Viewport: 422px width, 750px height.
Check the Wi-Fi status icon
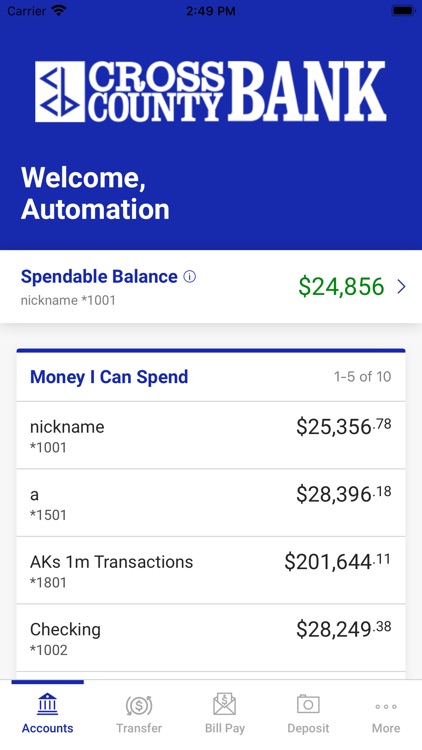point(59,11)
